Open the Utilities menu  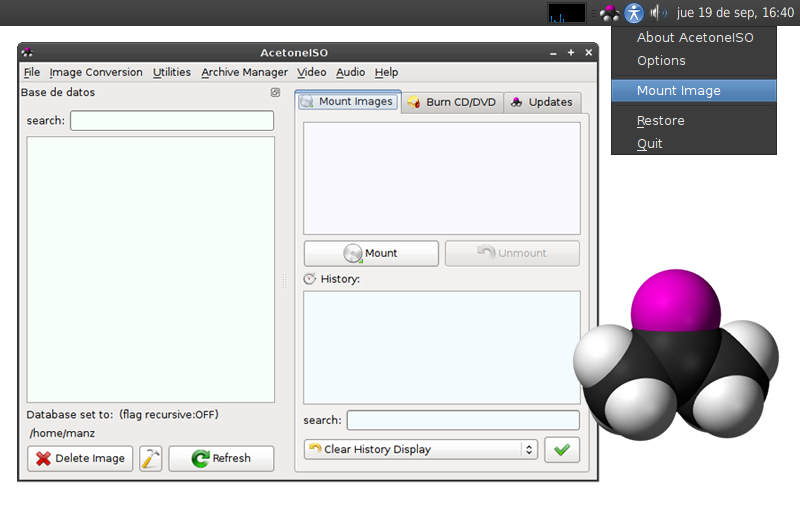pos(171,72)
